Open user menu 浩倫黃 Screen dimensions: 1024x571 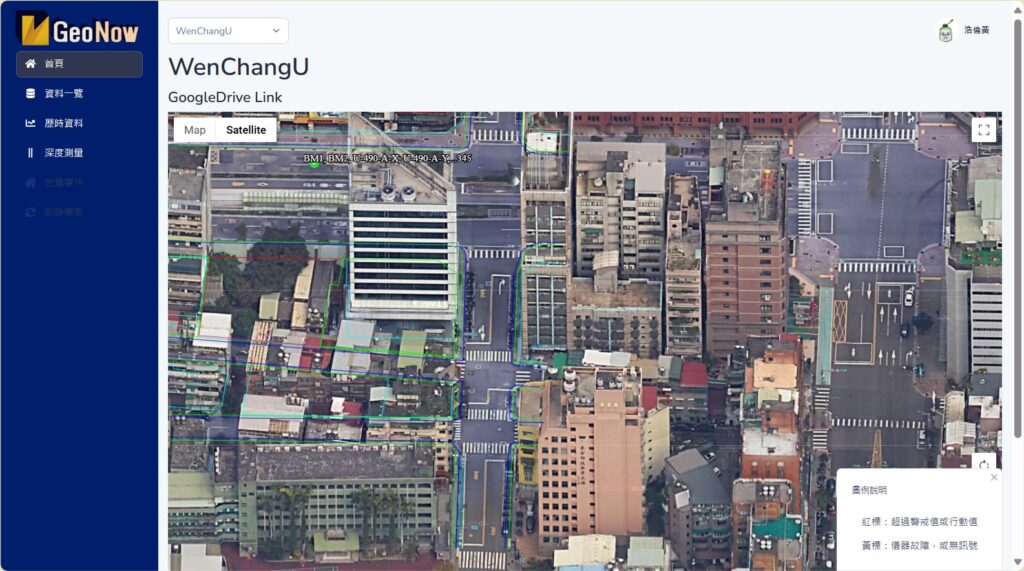pos(976,30)
